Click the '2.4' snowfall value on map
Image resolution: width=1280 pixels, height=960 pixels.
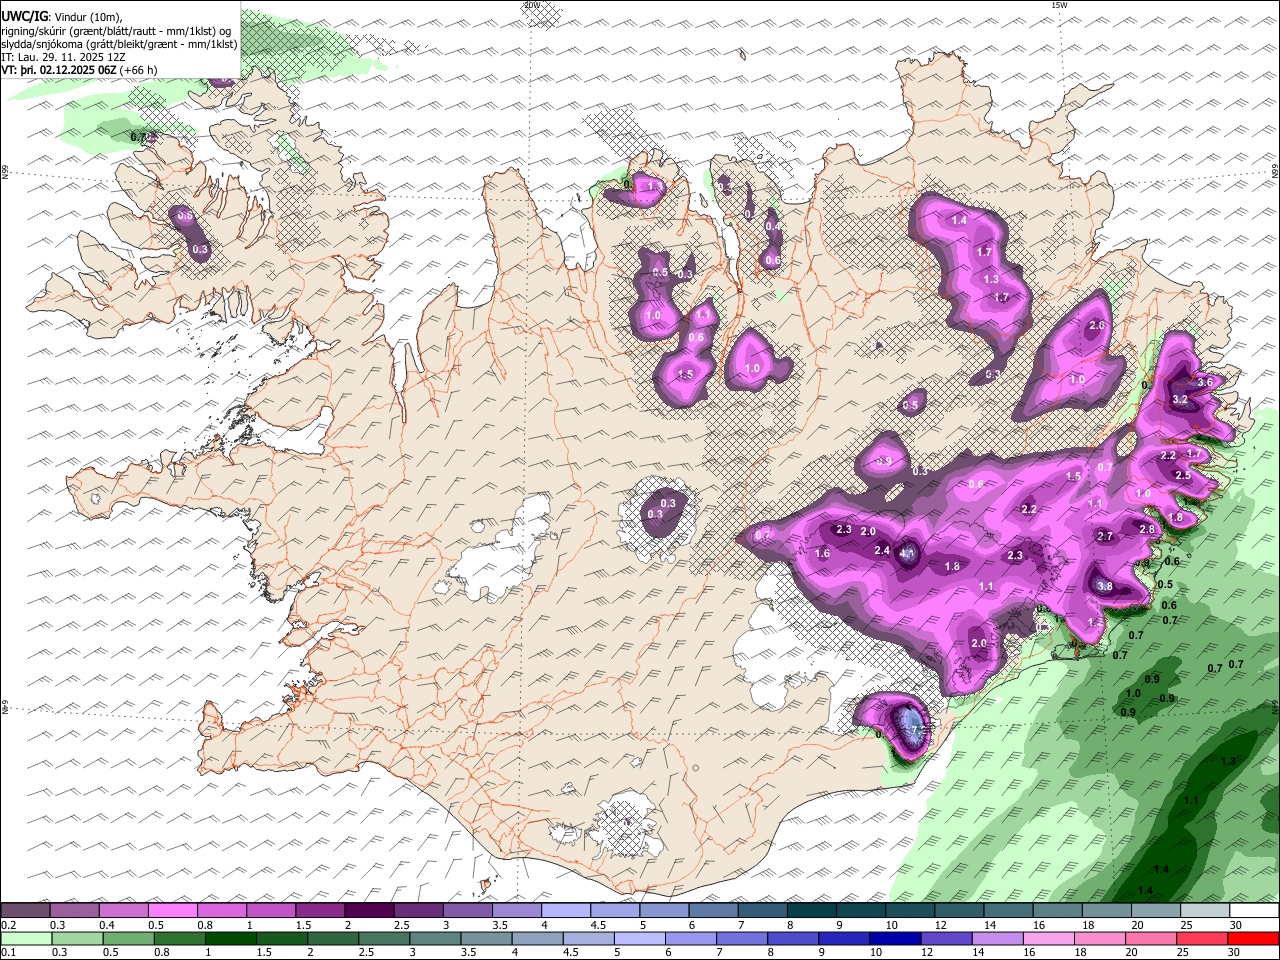point(882,550)
